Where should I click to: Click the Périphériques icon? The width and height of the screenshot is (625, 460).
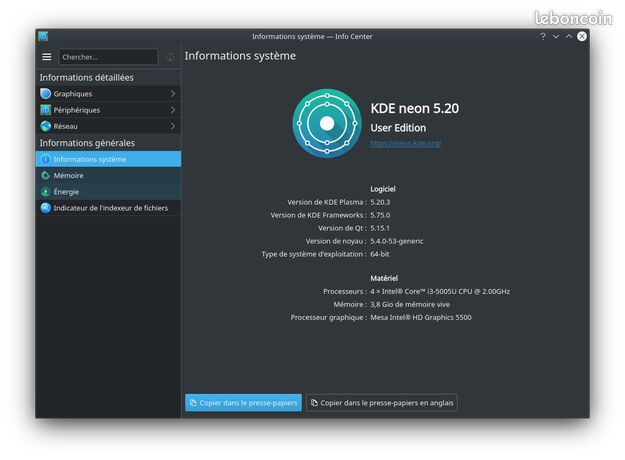coord(46,110)
